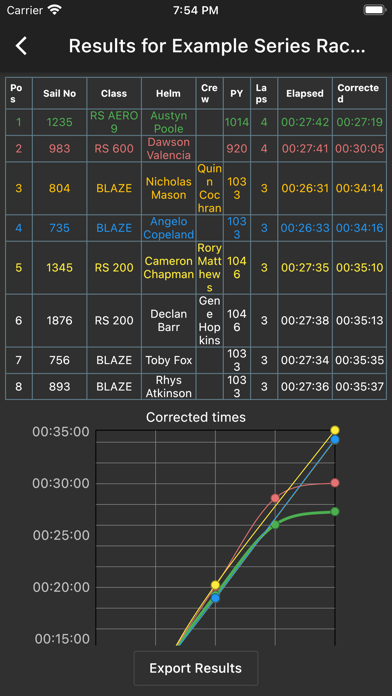Tap crew name Rory Matthews
The height and width of the screenshot is (696, 392).
click(x=210, y=268)
